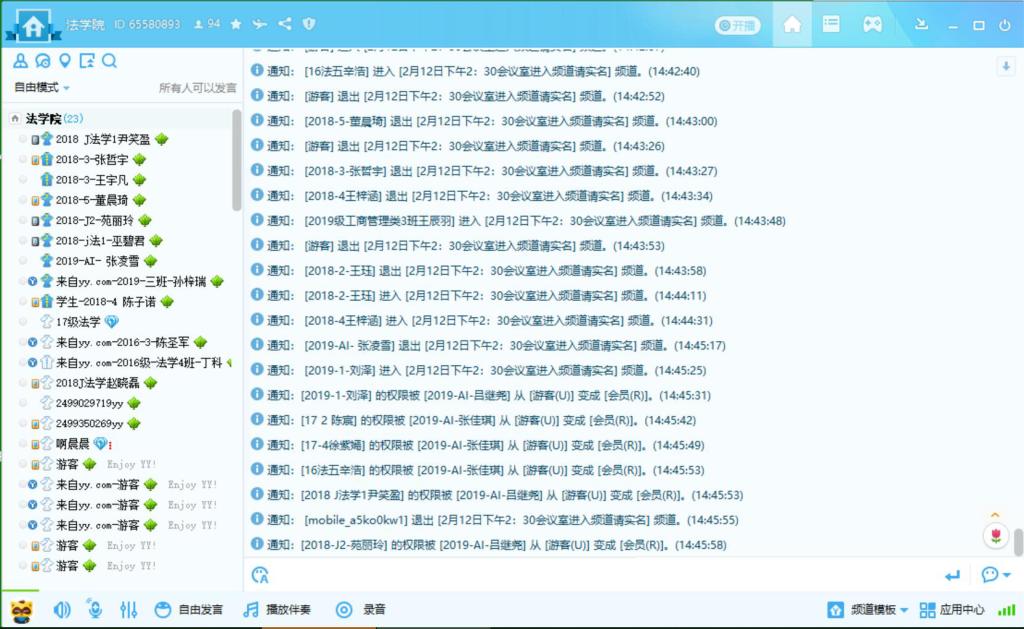Click the shield security icon
Screen dimensions: 1024x629
coord(309,24)
